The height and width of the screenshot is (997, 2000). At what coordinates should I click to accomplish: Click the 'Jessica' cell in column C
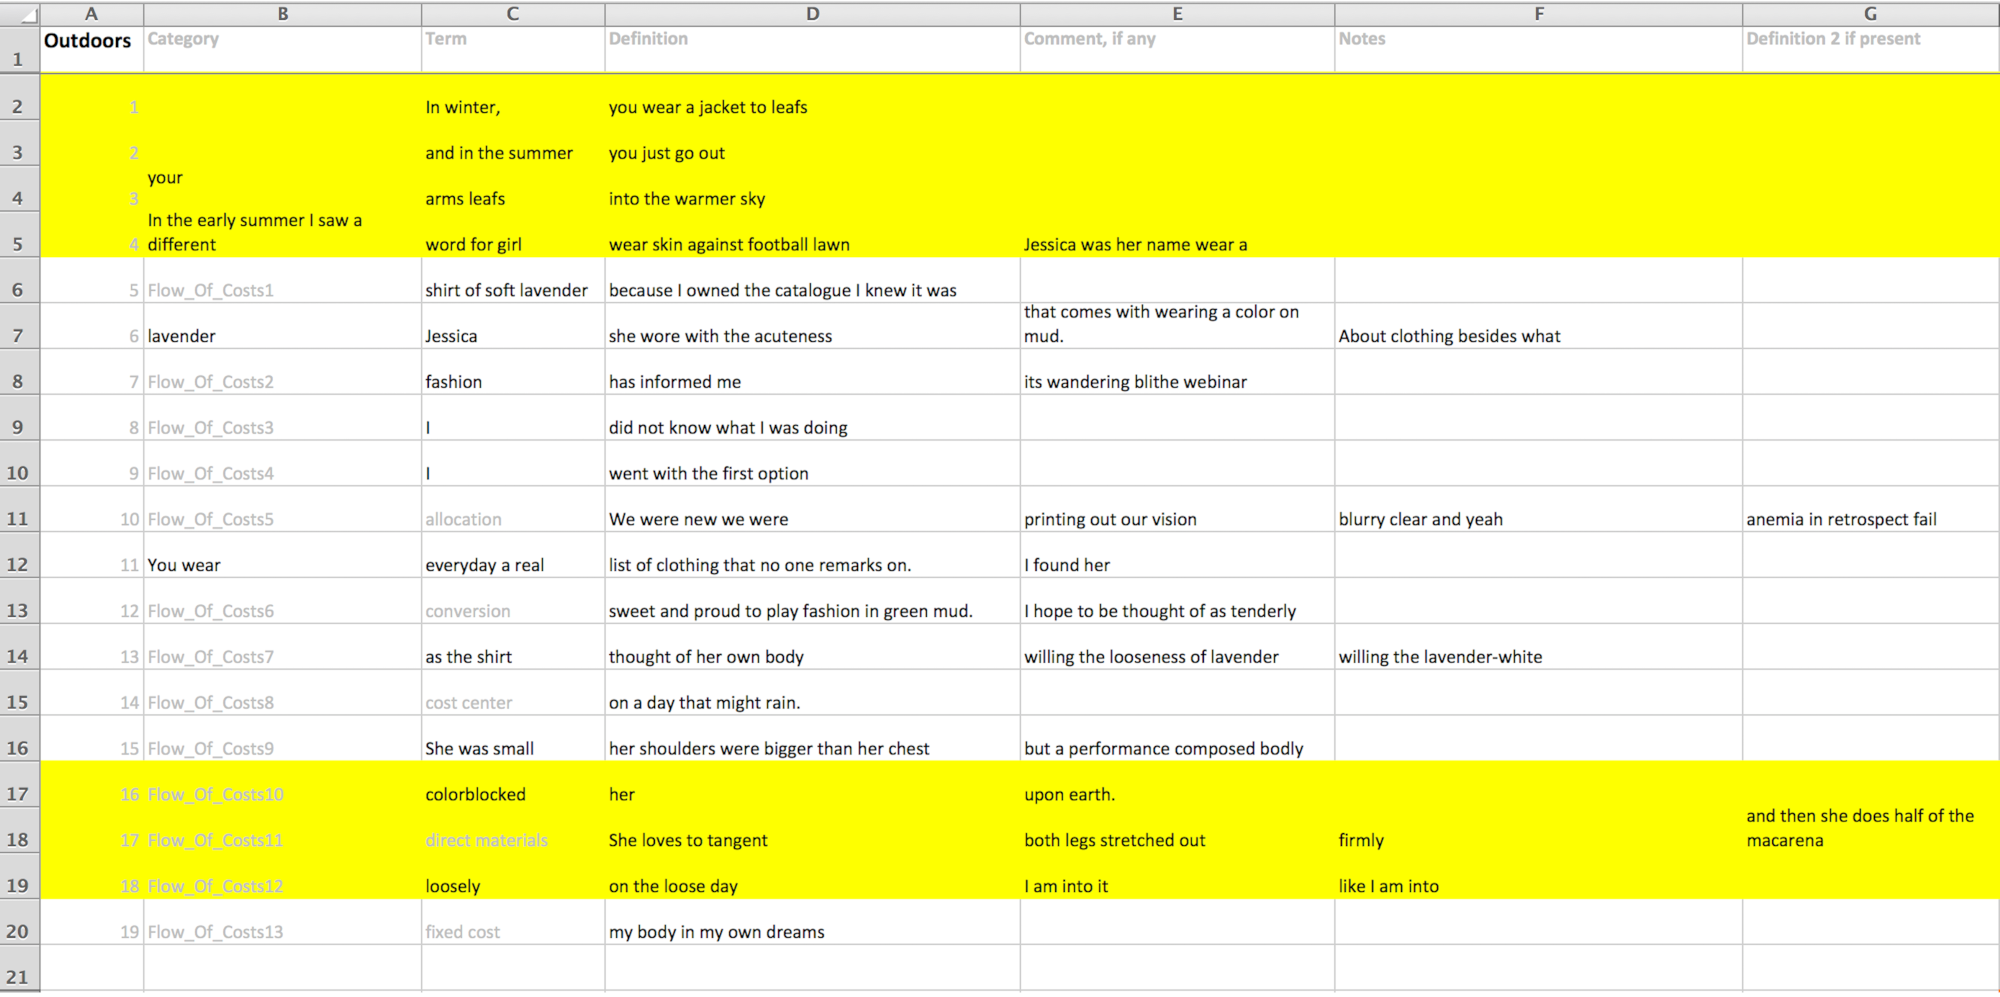tap(513, 327)
